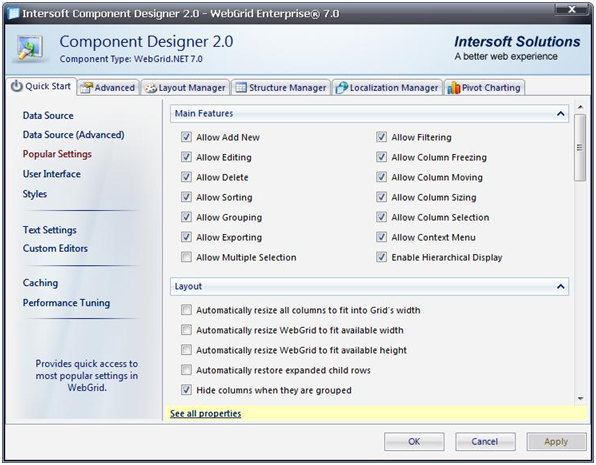
Task: Open the Layout Manager tab
Action: (185, 87)
